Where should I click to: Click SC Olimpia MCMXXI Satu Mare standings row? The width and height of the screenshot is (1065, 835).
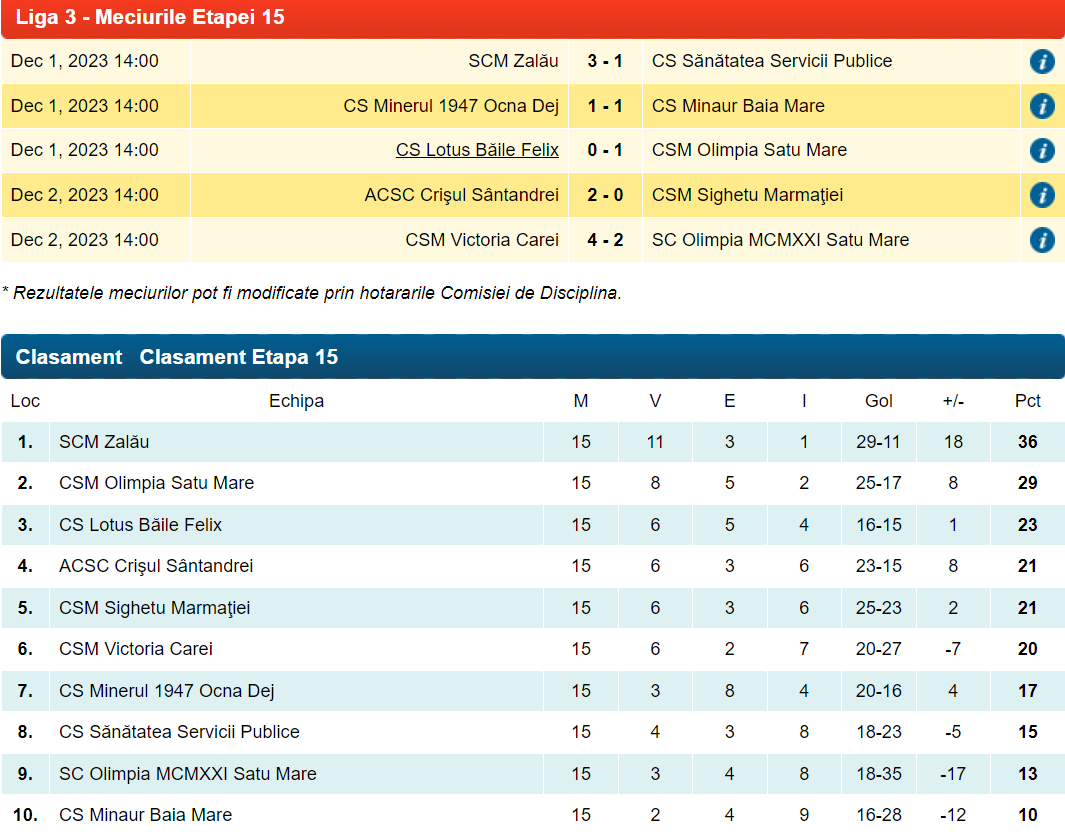[x=187, y=774]
